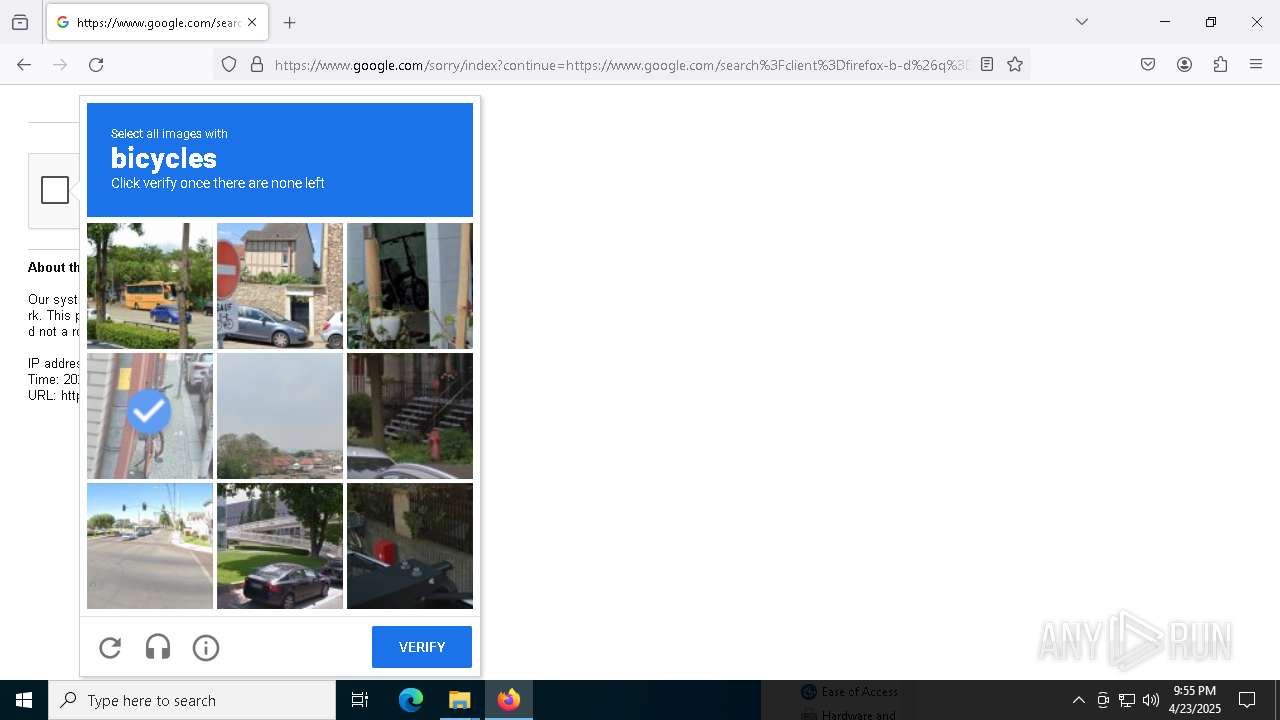
Task: Close the google.com search tab
Action: click(252, 22)
